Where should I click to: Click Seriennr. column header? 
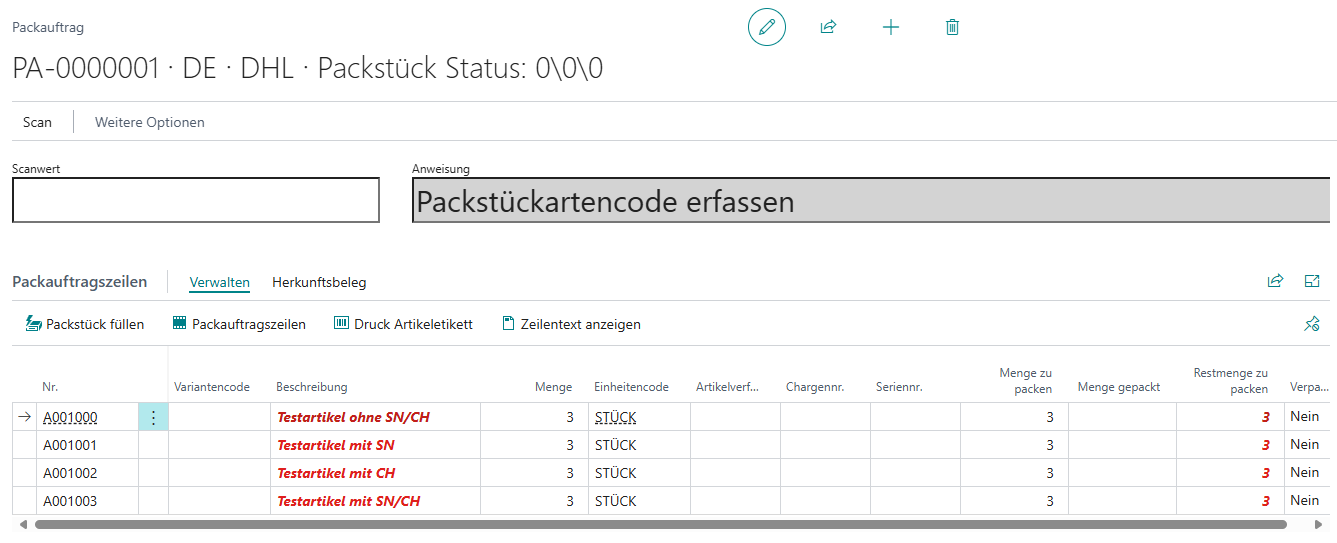point(899,387)
